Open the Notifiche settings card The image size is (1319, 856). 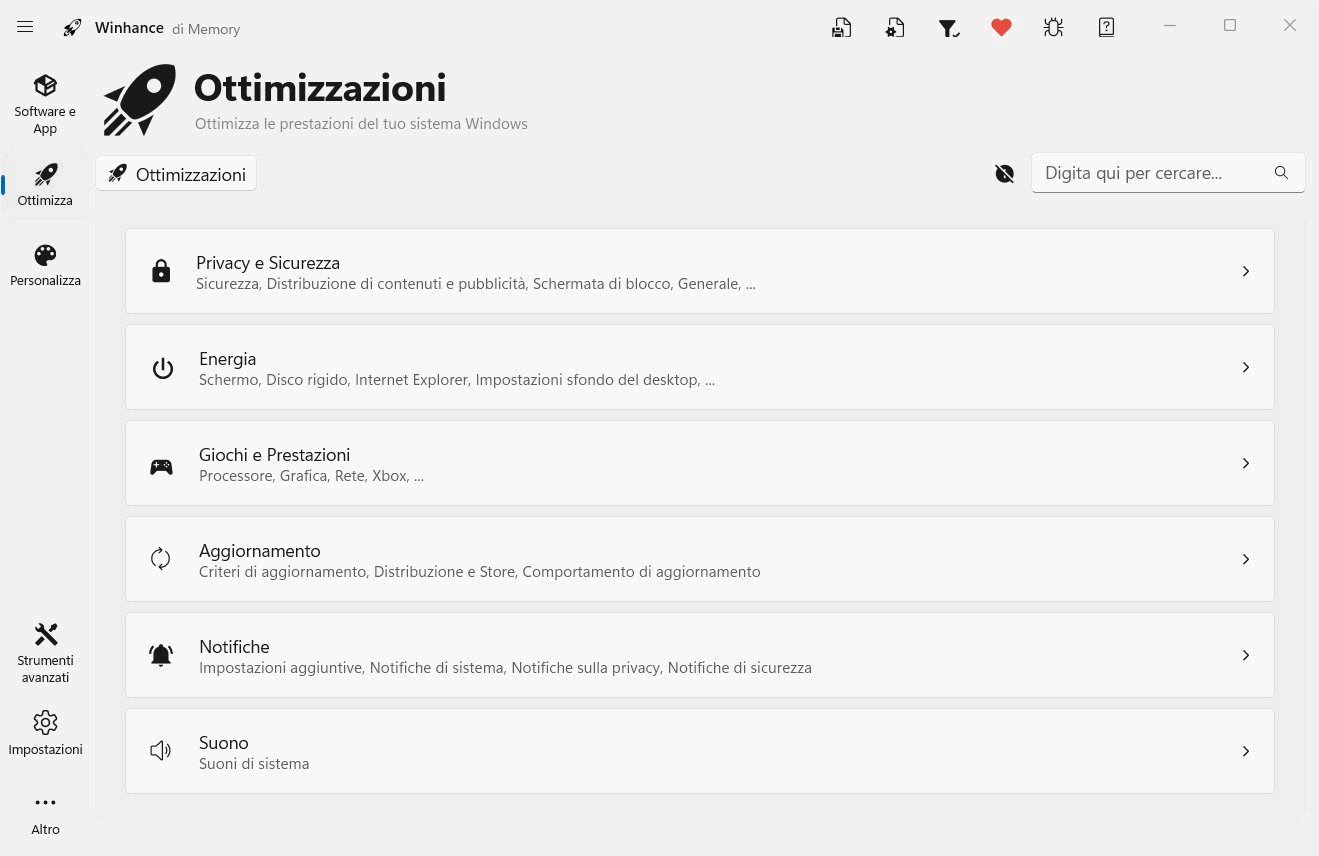700,654
